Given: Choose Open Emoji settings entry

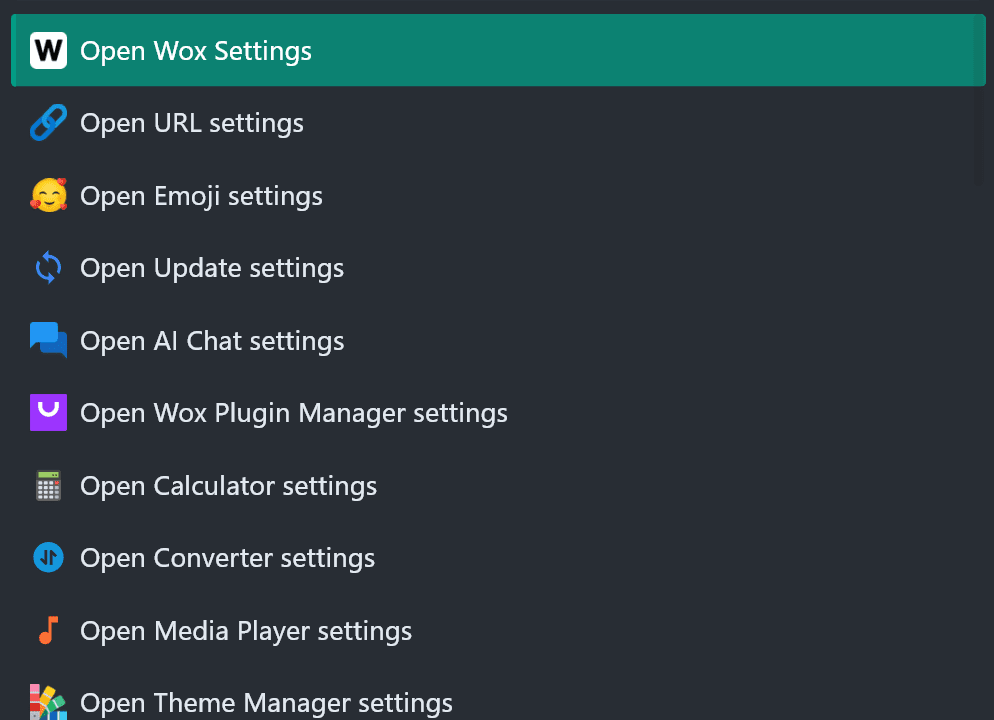Looking at the screenshot, I should 498,195.
